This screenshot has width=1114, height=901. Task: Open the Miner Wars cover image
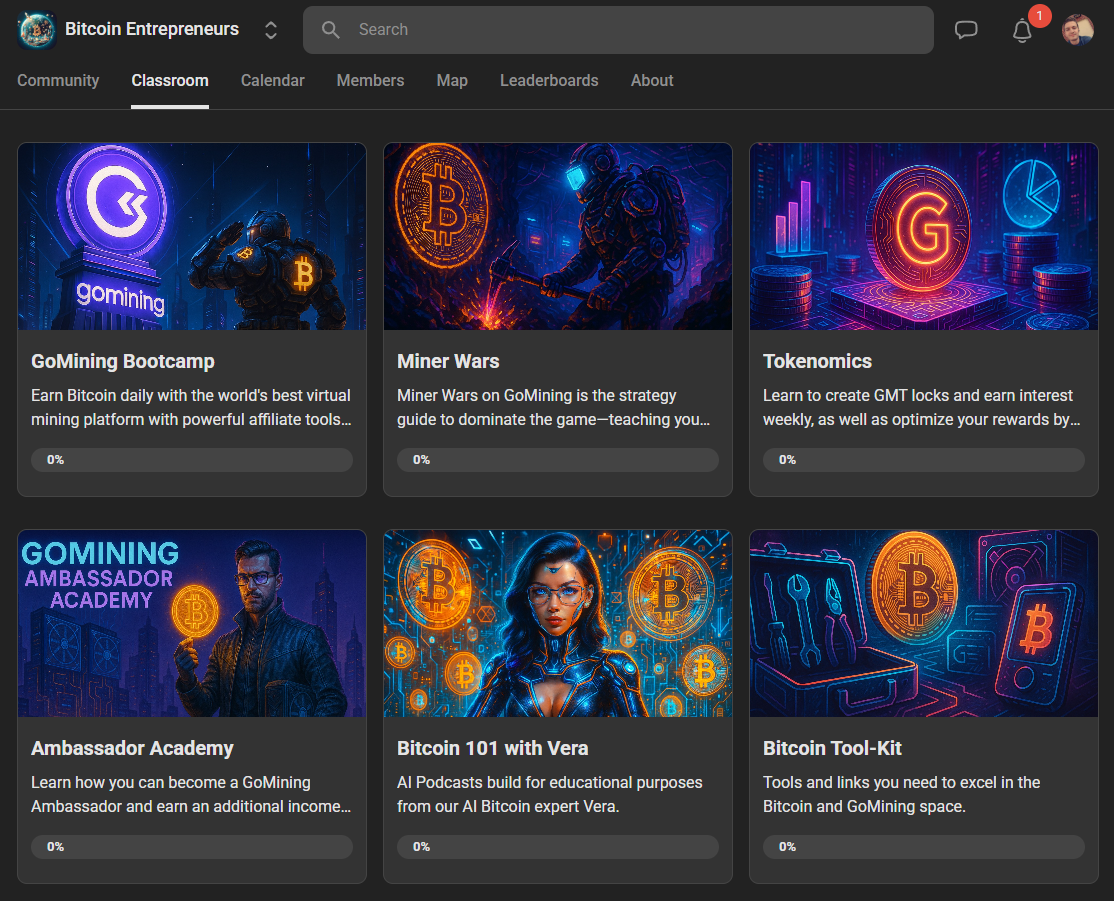point(558,237)
